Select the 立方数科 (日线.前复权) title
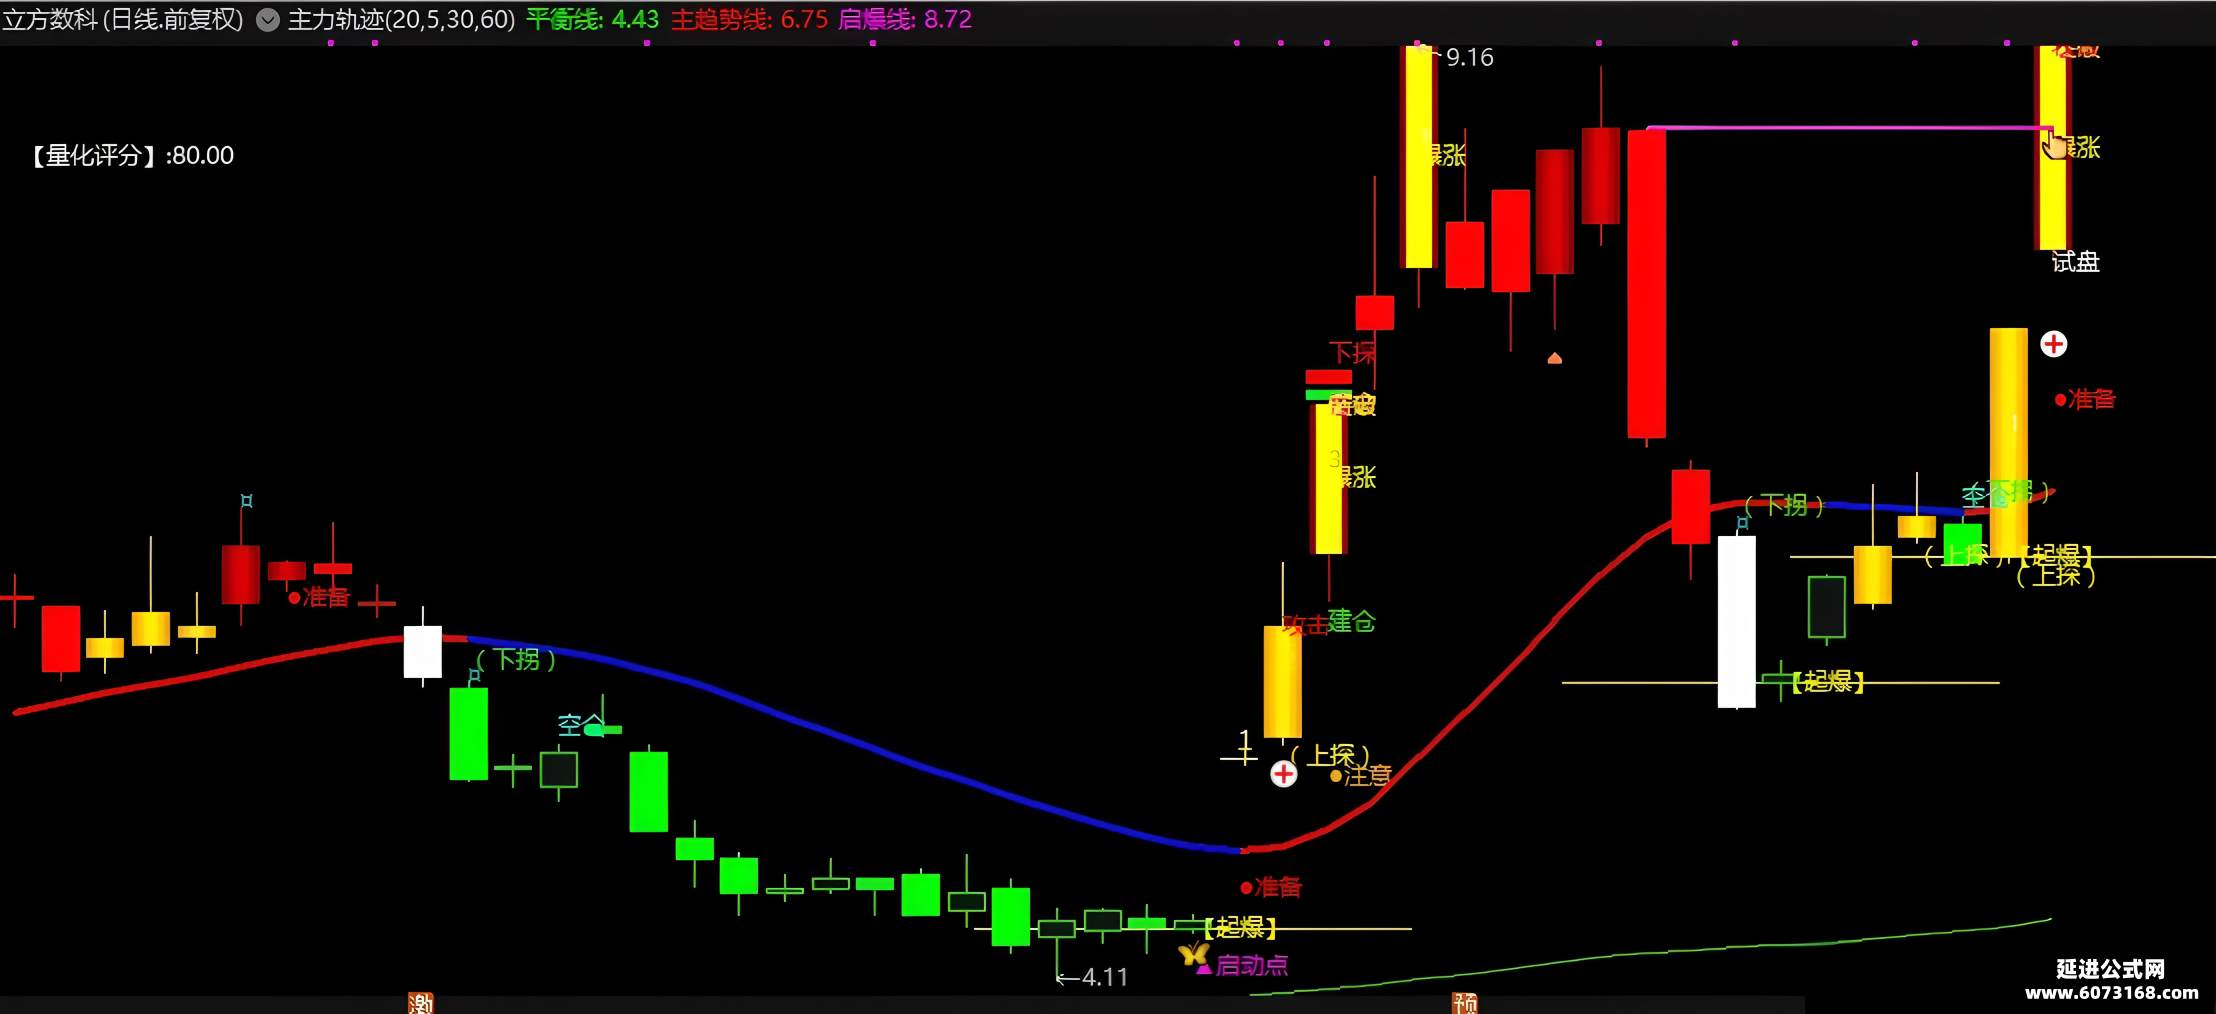The height and width of the screenshot is (1014, 2216). click(123, 20)
